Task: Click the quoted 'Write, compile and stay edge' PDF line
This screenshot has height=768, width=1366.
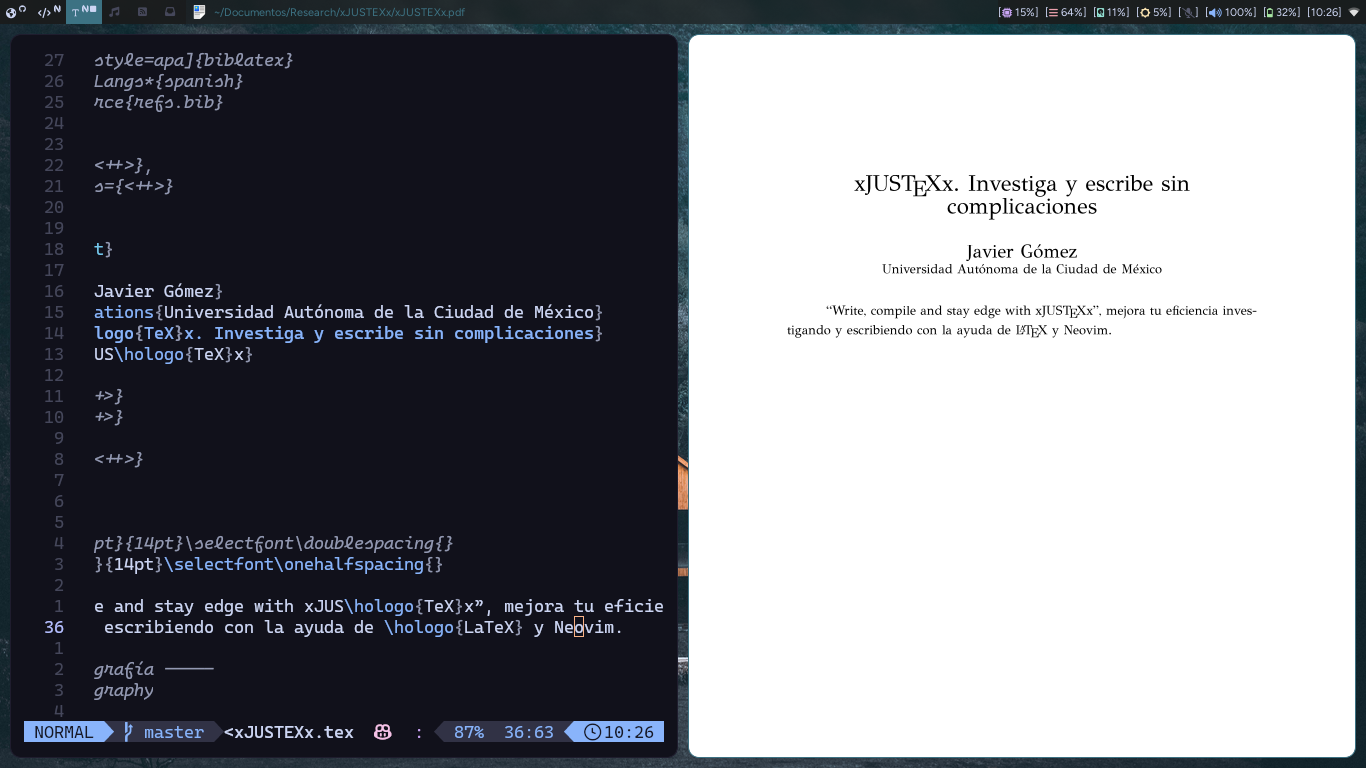Action: point(1041,311)
